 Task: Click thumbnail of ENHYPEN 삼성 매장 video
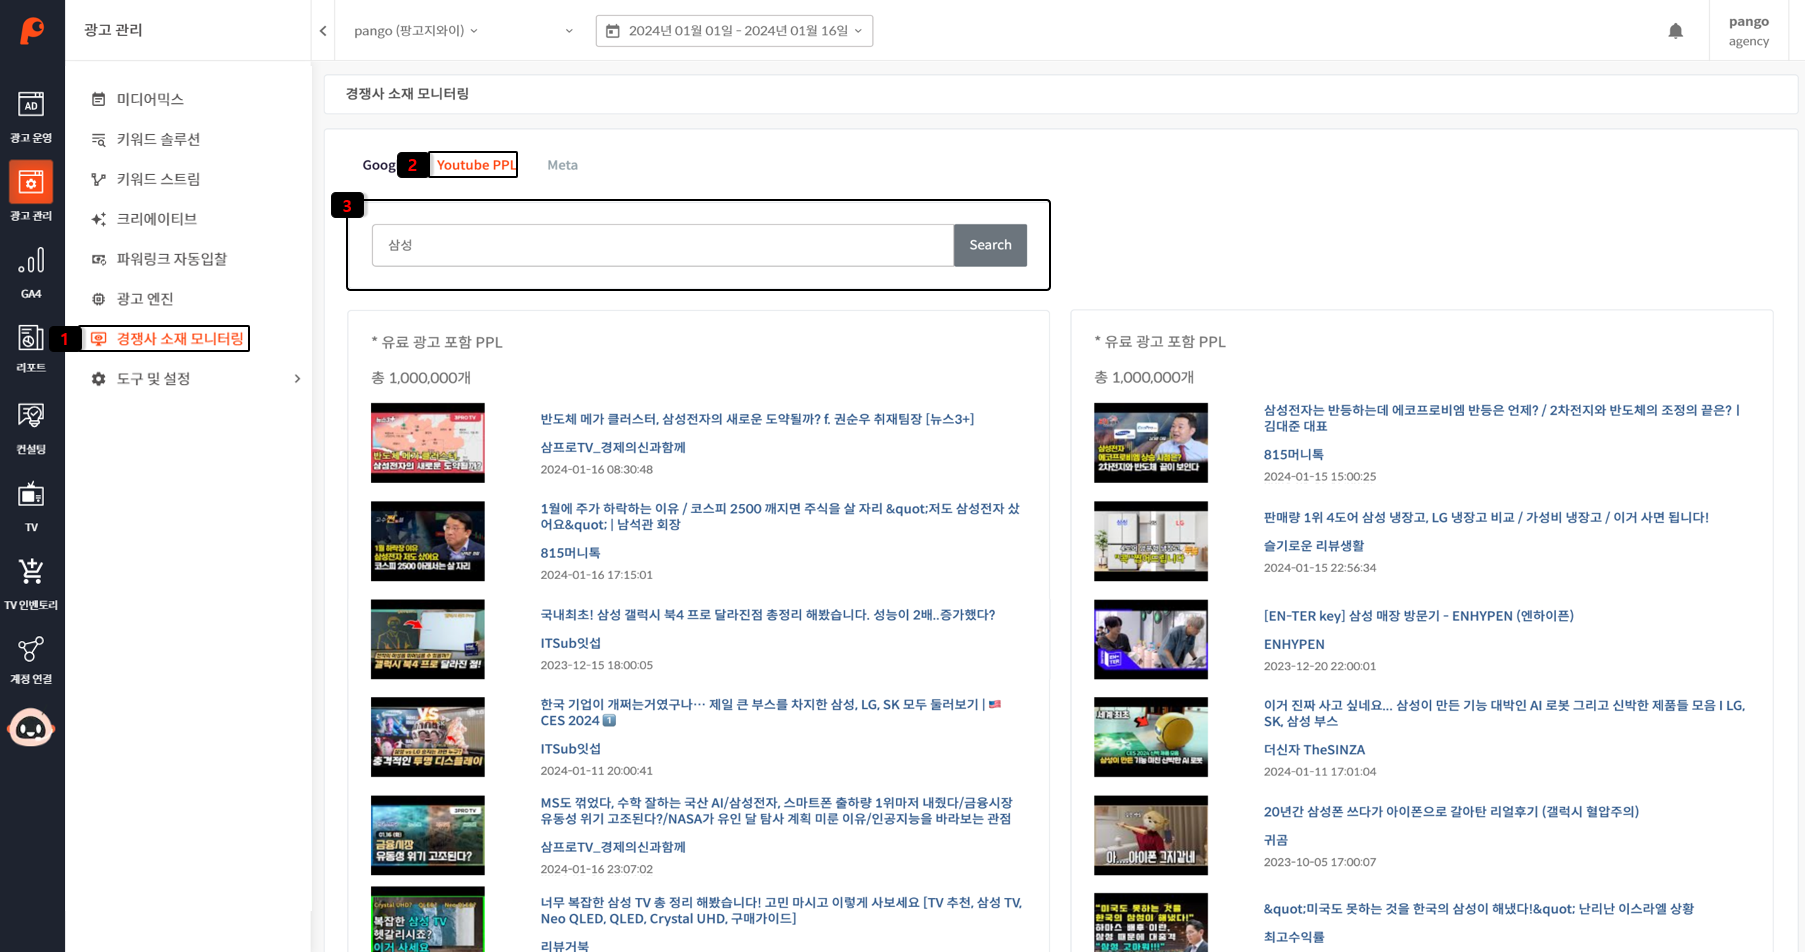[1151, 639]
